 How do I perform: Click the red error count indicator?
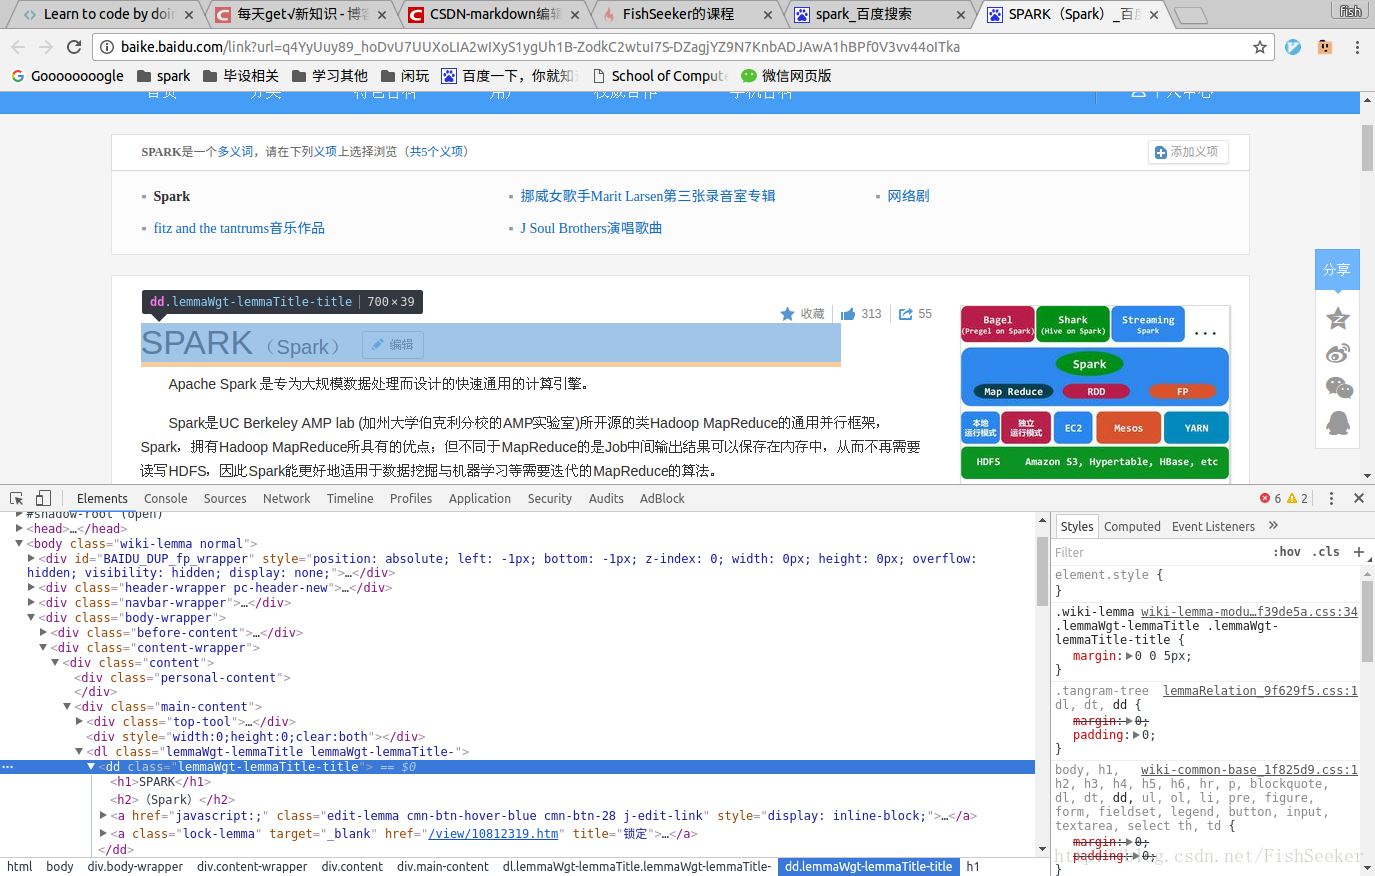click(1270, 498)
